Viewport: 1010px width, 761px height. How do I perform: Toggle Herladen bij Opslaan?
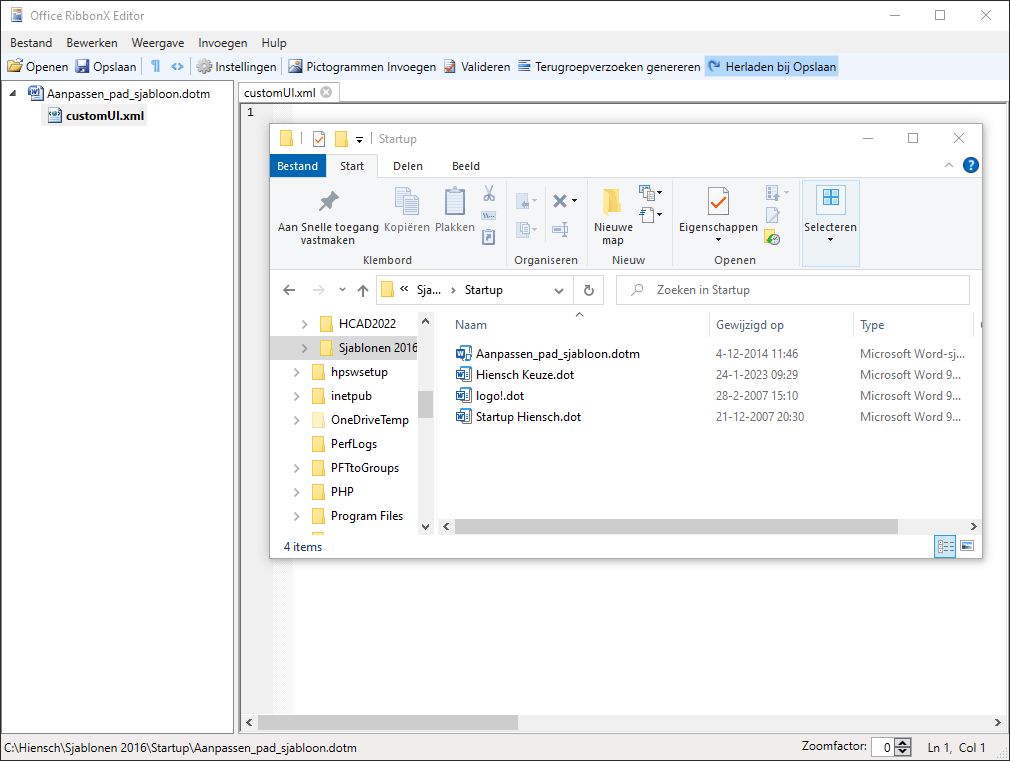pyautogui.click(x=772, y=66)
